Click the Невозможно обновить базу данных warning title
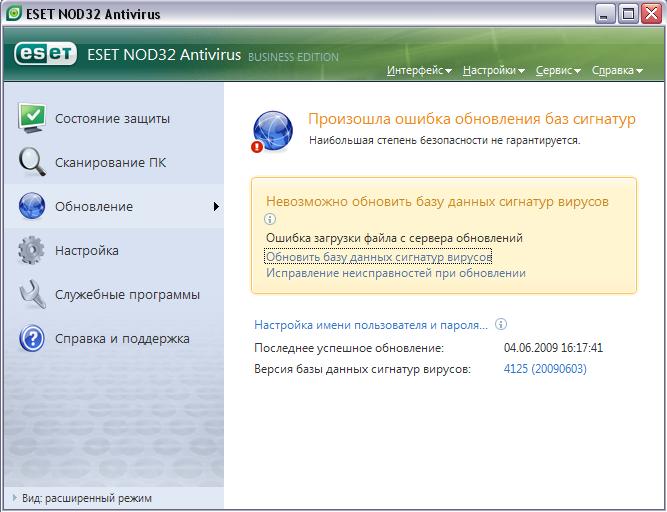Viewport: 667px width, 512px height. 437,201
